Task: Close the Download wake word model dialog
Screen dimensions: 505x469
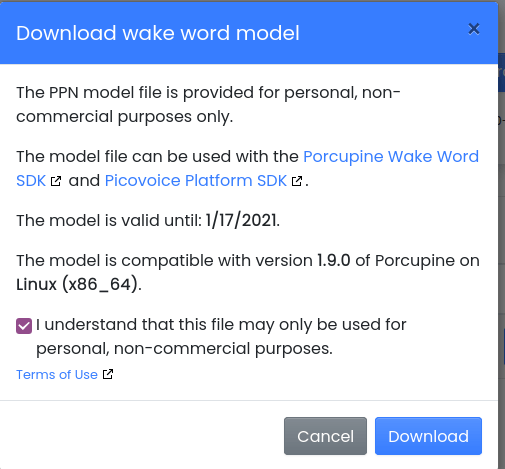Action: 474,29
